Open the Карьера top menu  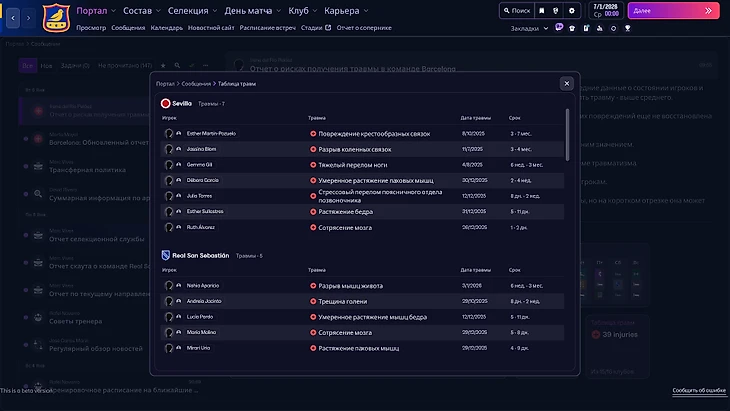click(x=346, y=10)
